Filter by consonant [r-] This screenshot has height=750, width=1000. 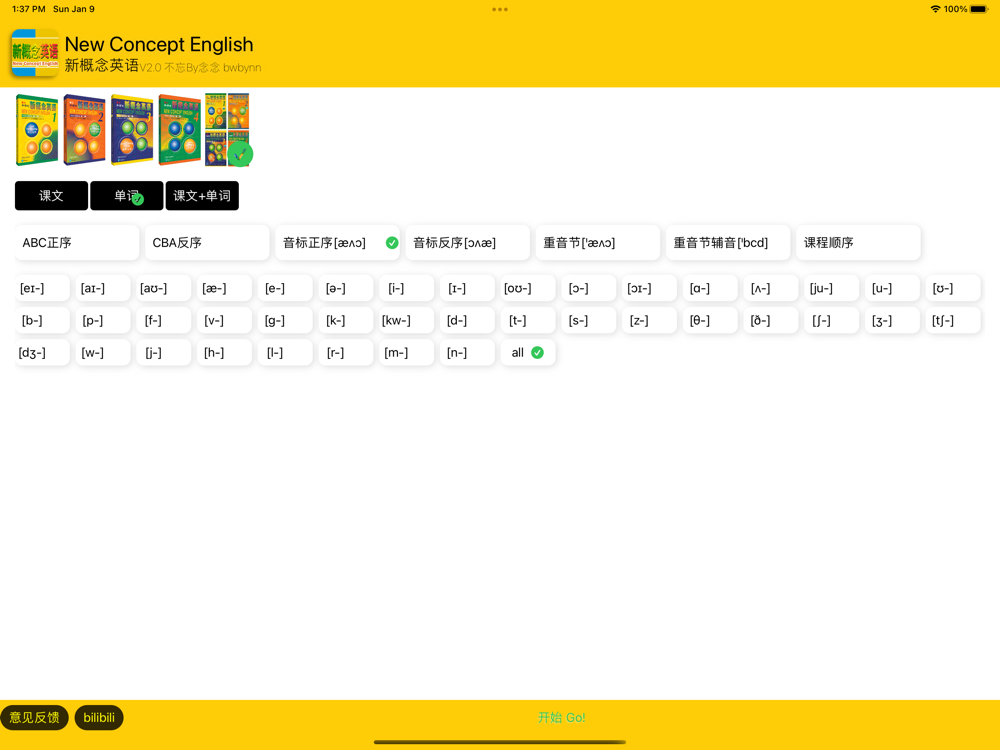346,353
